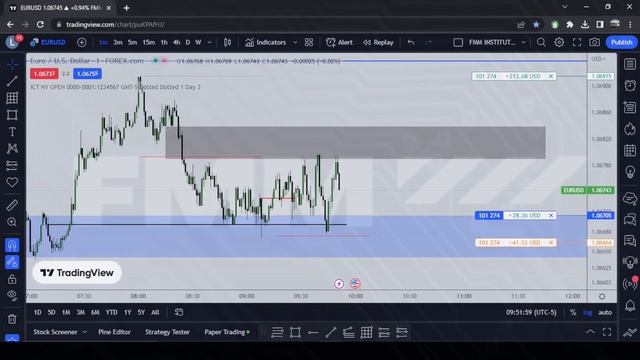Toggle log scale
Image resolution: width=640 pixels, height=360 pixels.
coord(587,312)
